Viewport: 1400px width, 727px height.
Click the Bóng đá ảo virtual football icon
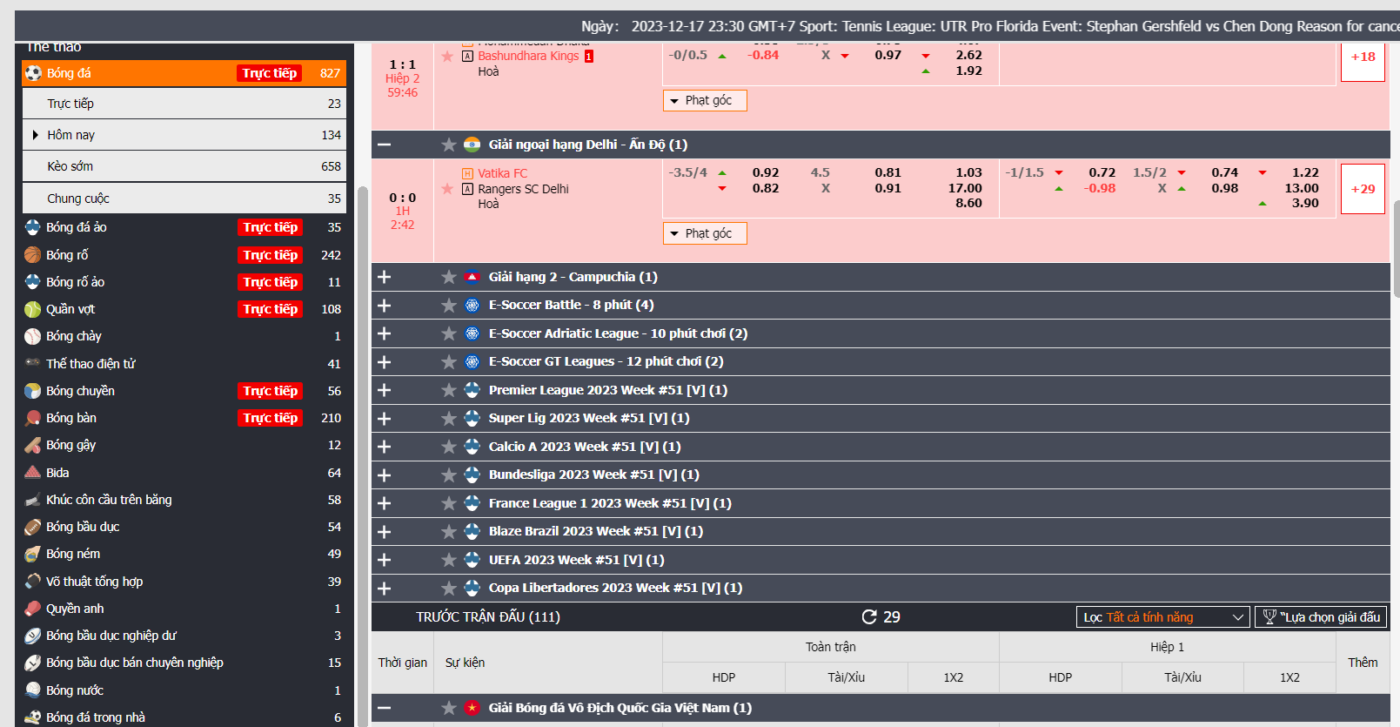[x=33, y=227]
